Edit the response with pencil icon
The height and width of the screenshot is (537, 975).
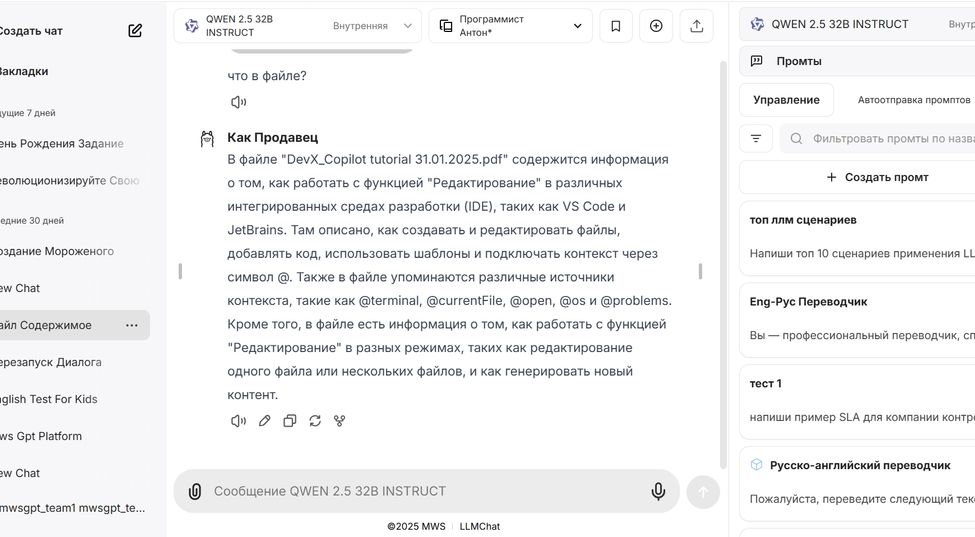coord(264,421)
